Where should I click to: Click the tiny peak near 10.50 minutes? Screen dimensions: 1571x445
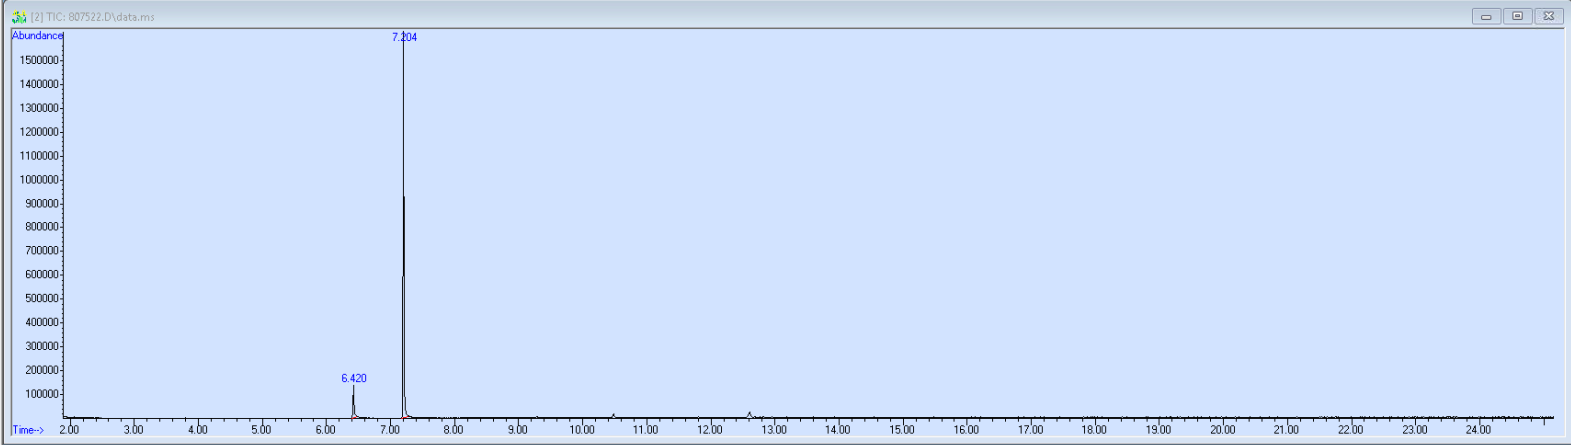click(613, 415)
